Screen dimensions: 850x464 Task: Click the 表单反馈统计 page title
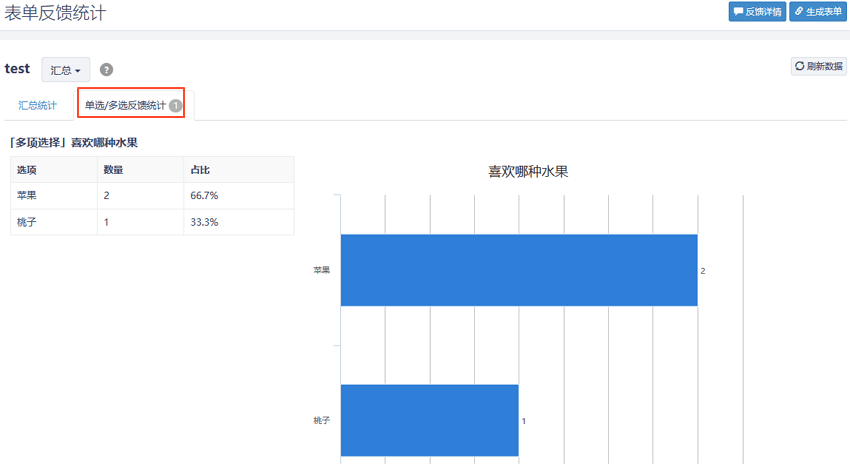click(55, 13)
